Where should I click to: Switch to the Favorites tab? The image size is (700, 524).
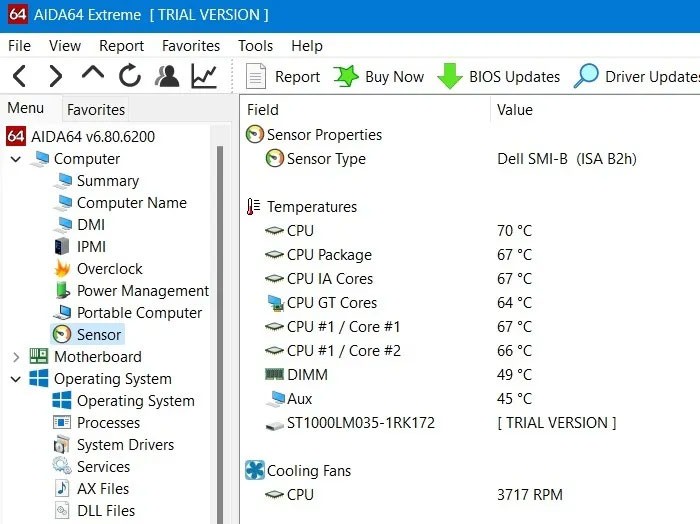click(x=96, y=110)
